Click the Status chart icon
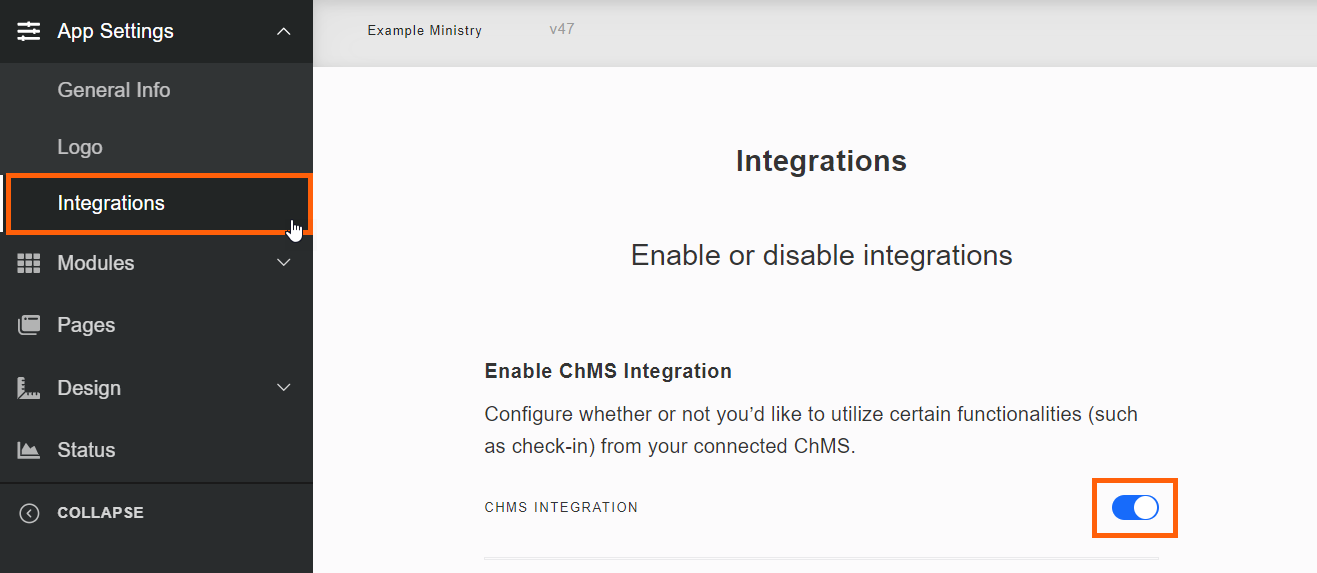This screenshot has width=1317, height=573. pyautogui.click(x=29, y=450)
